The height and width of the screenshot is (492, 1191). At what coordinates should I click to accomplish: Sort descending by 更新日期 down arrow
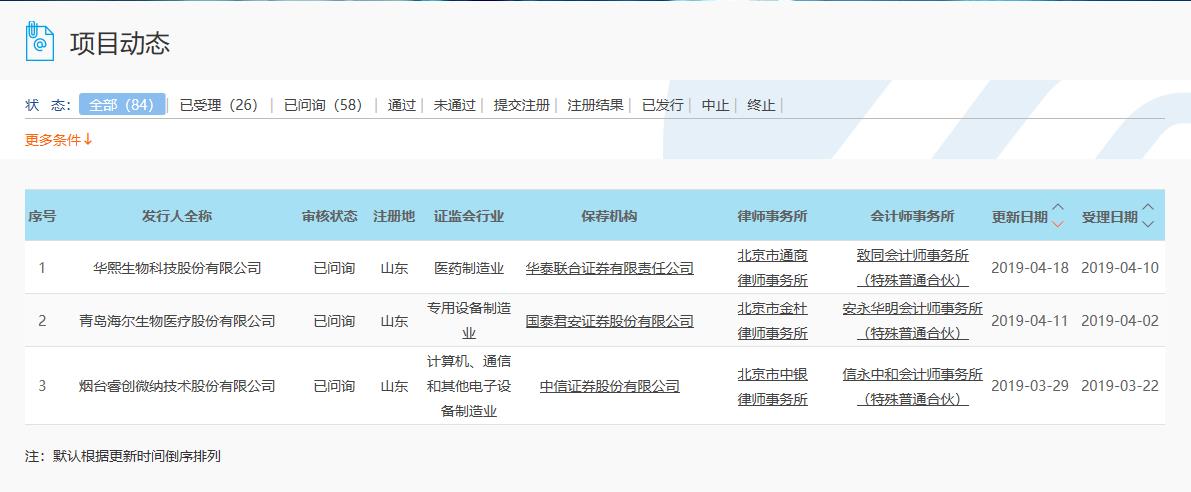[x=1057, y=224]
